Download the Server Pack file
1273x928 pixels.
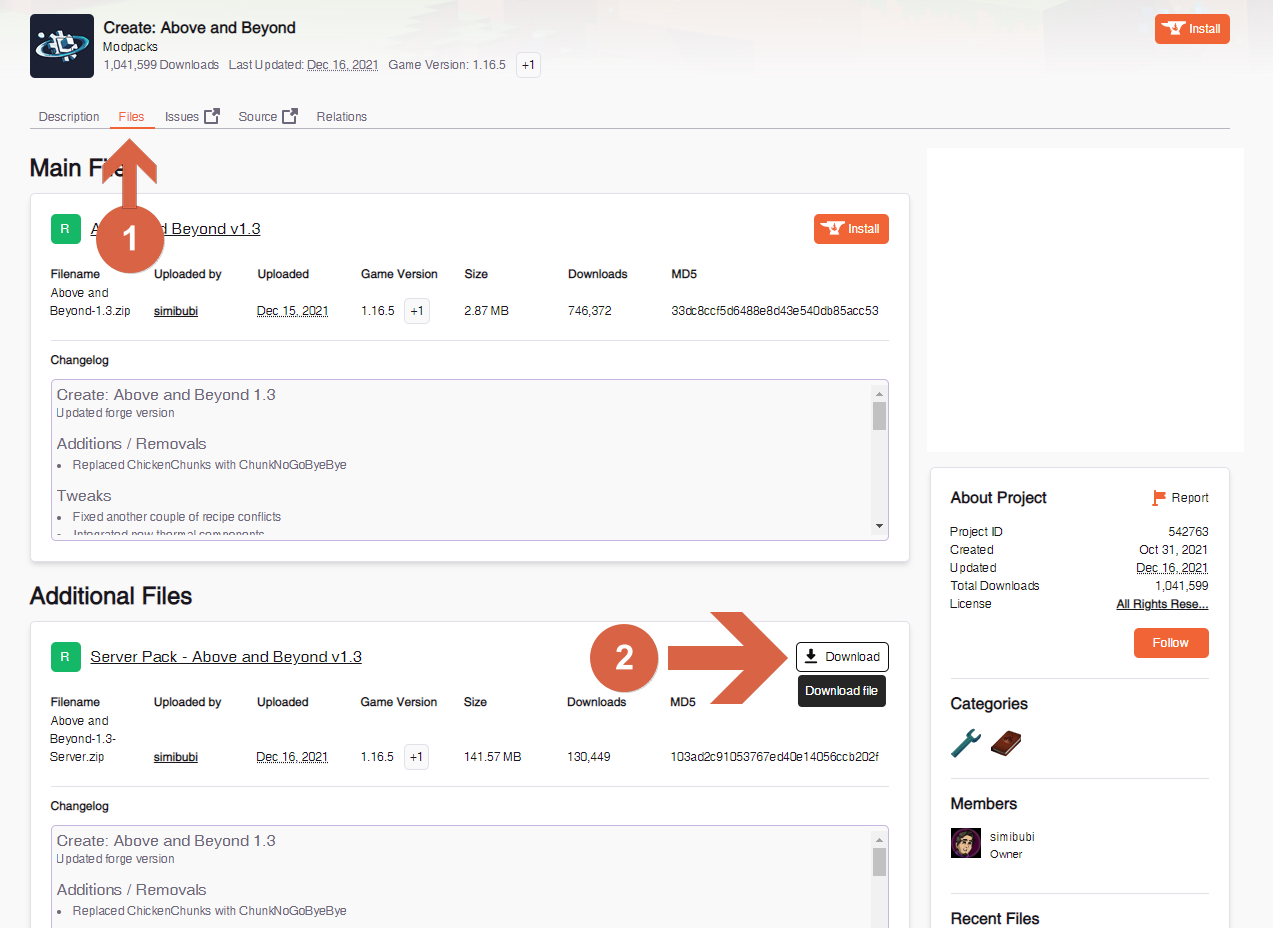(842, 657)
